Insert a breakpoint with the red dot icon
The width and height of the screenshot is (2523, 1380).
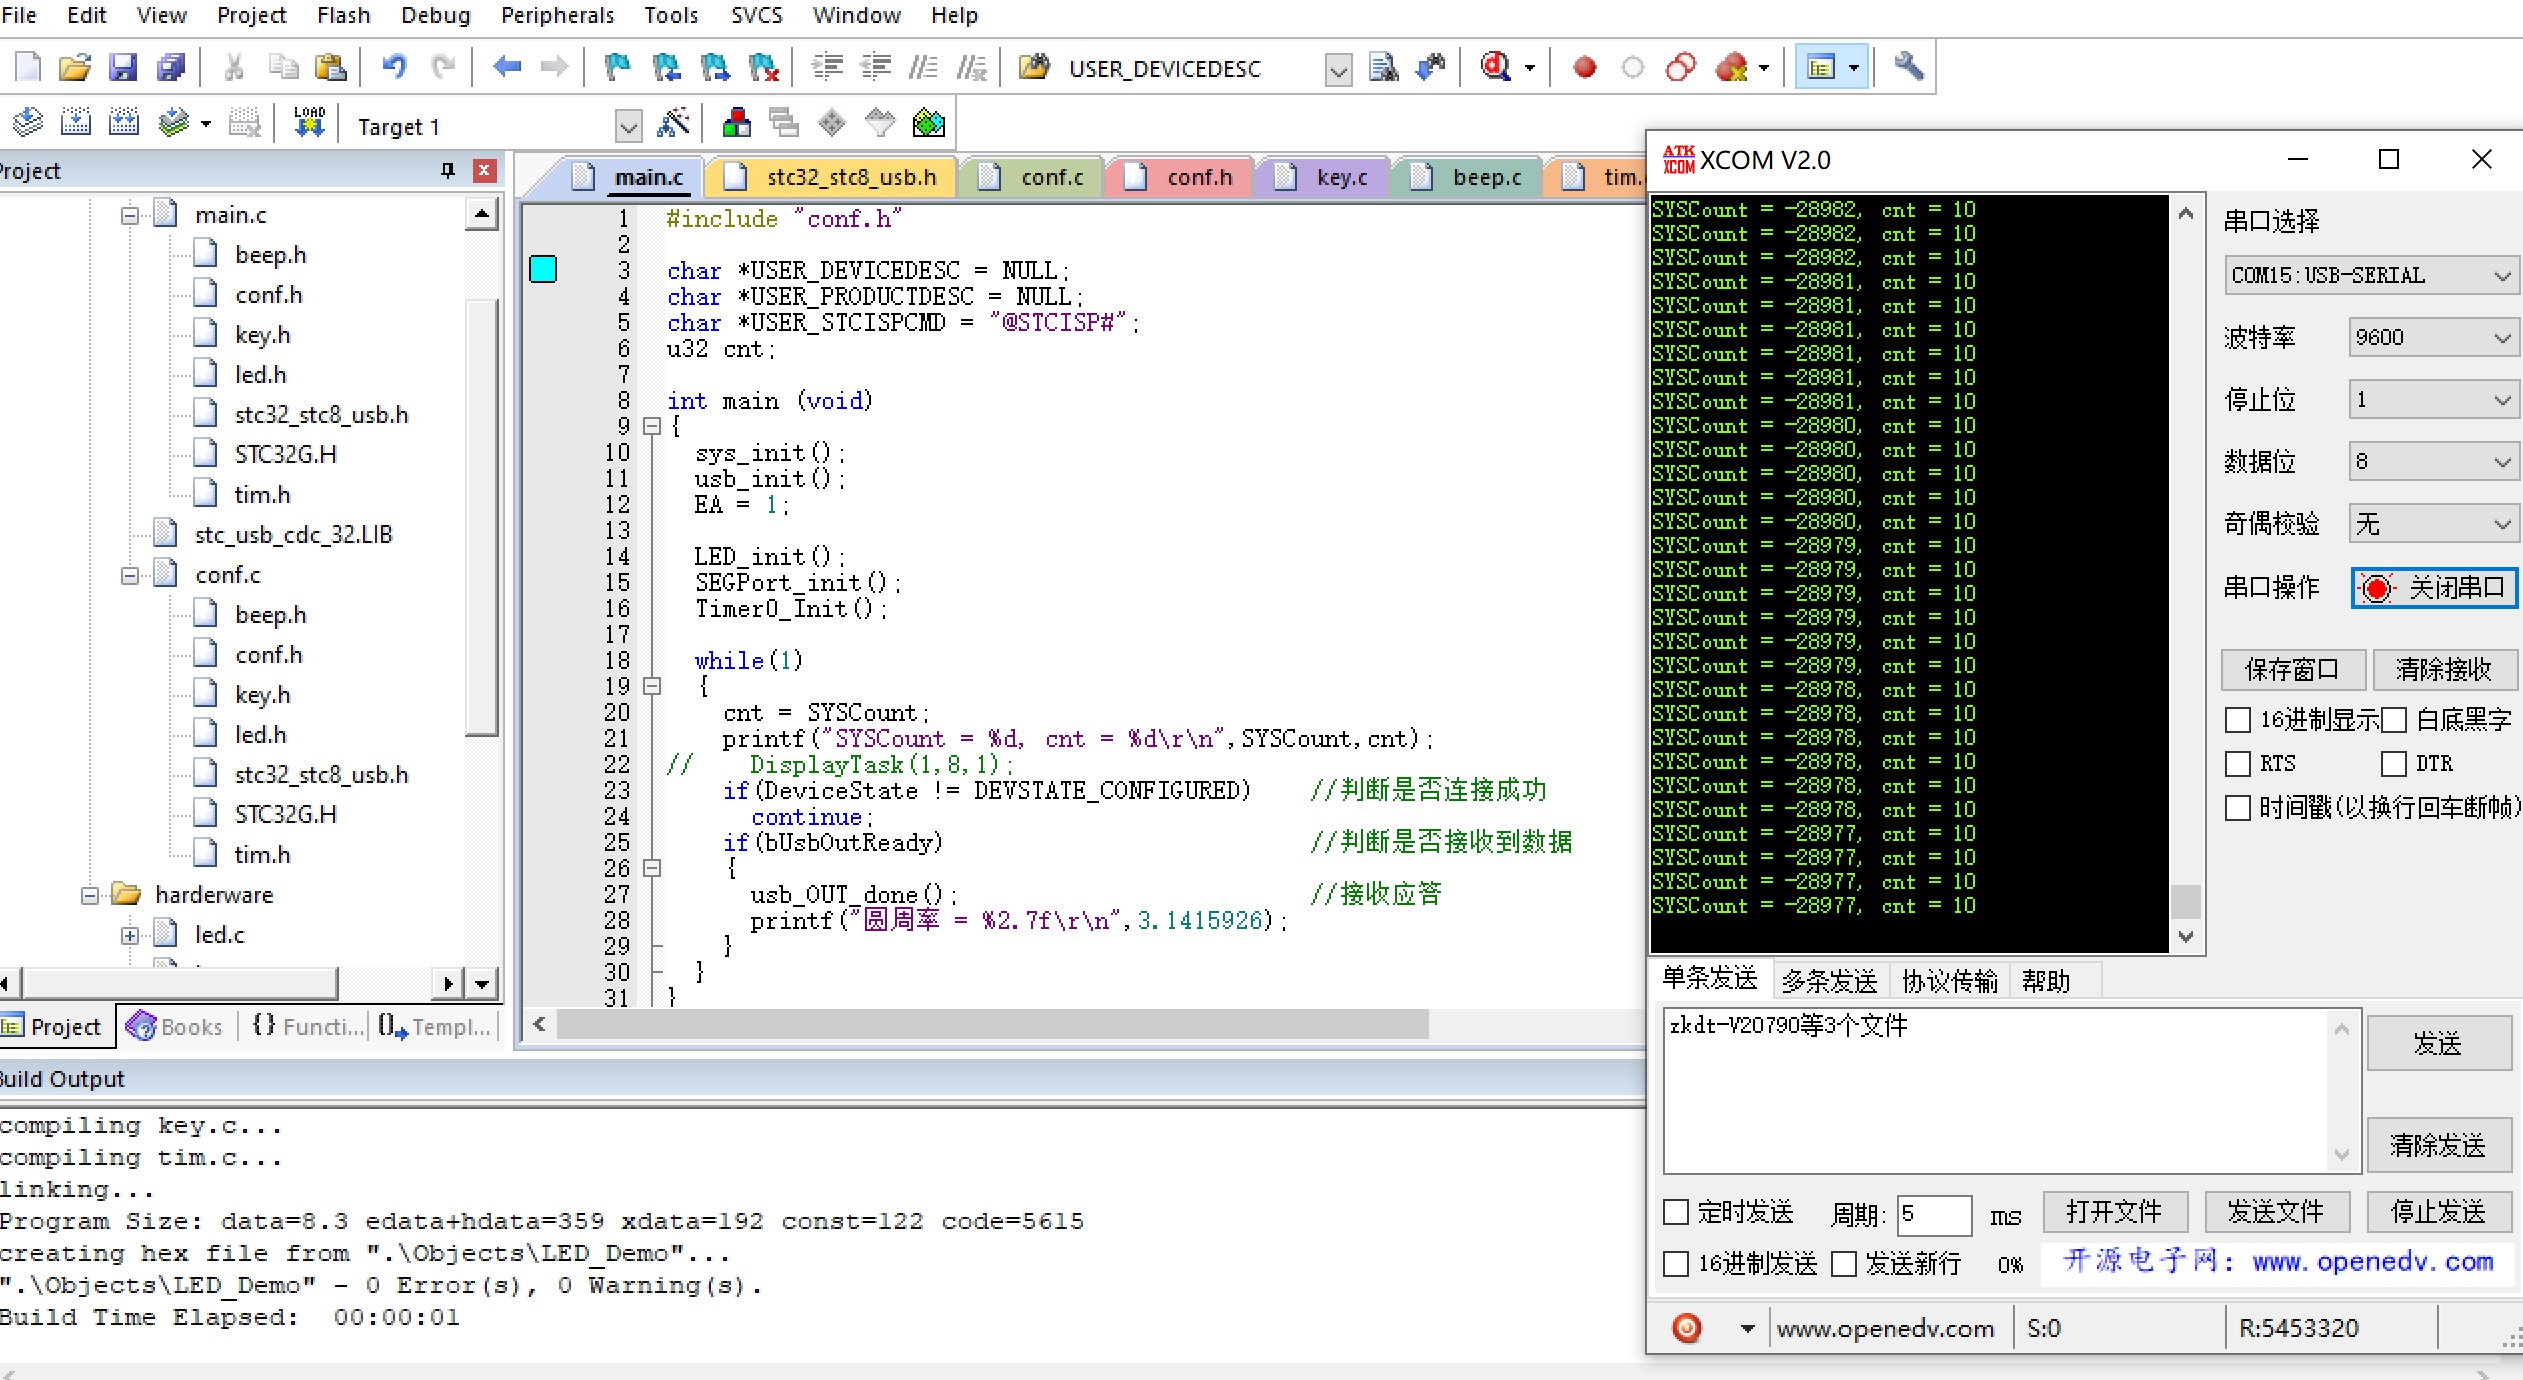coord(1584,67)
